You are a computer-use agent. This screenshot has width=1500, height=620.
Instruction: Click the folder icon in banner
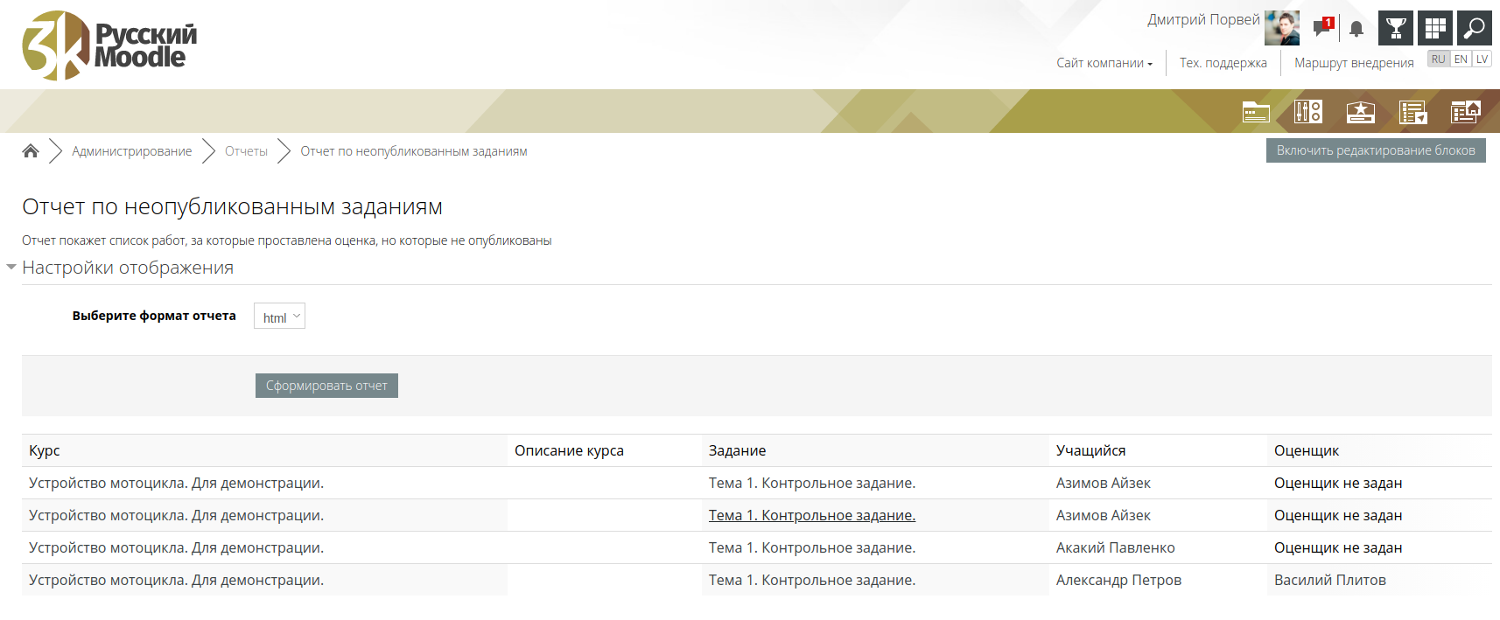click(1256, 112)
